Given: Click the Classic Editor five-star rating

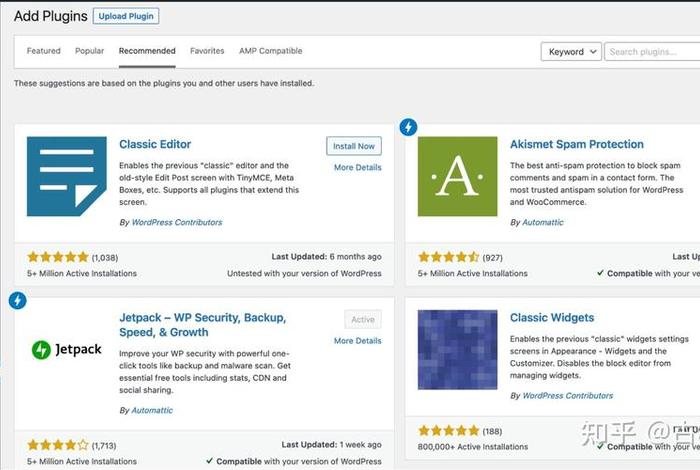Looking at the screenshot, I should [x=58, y=257].
